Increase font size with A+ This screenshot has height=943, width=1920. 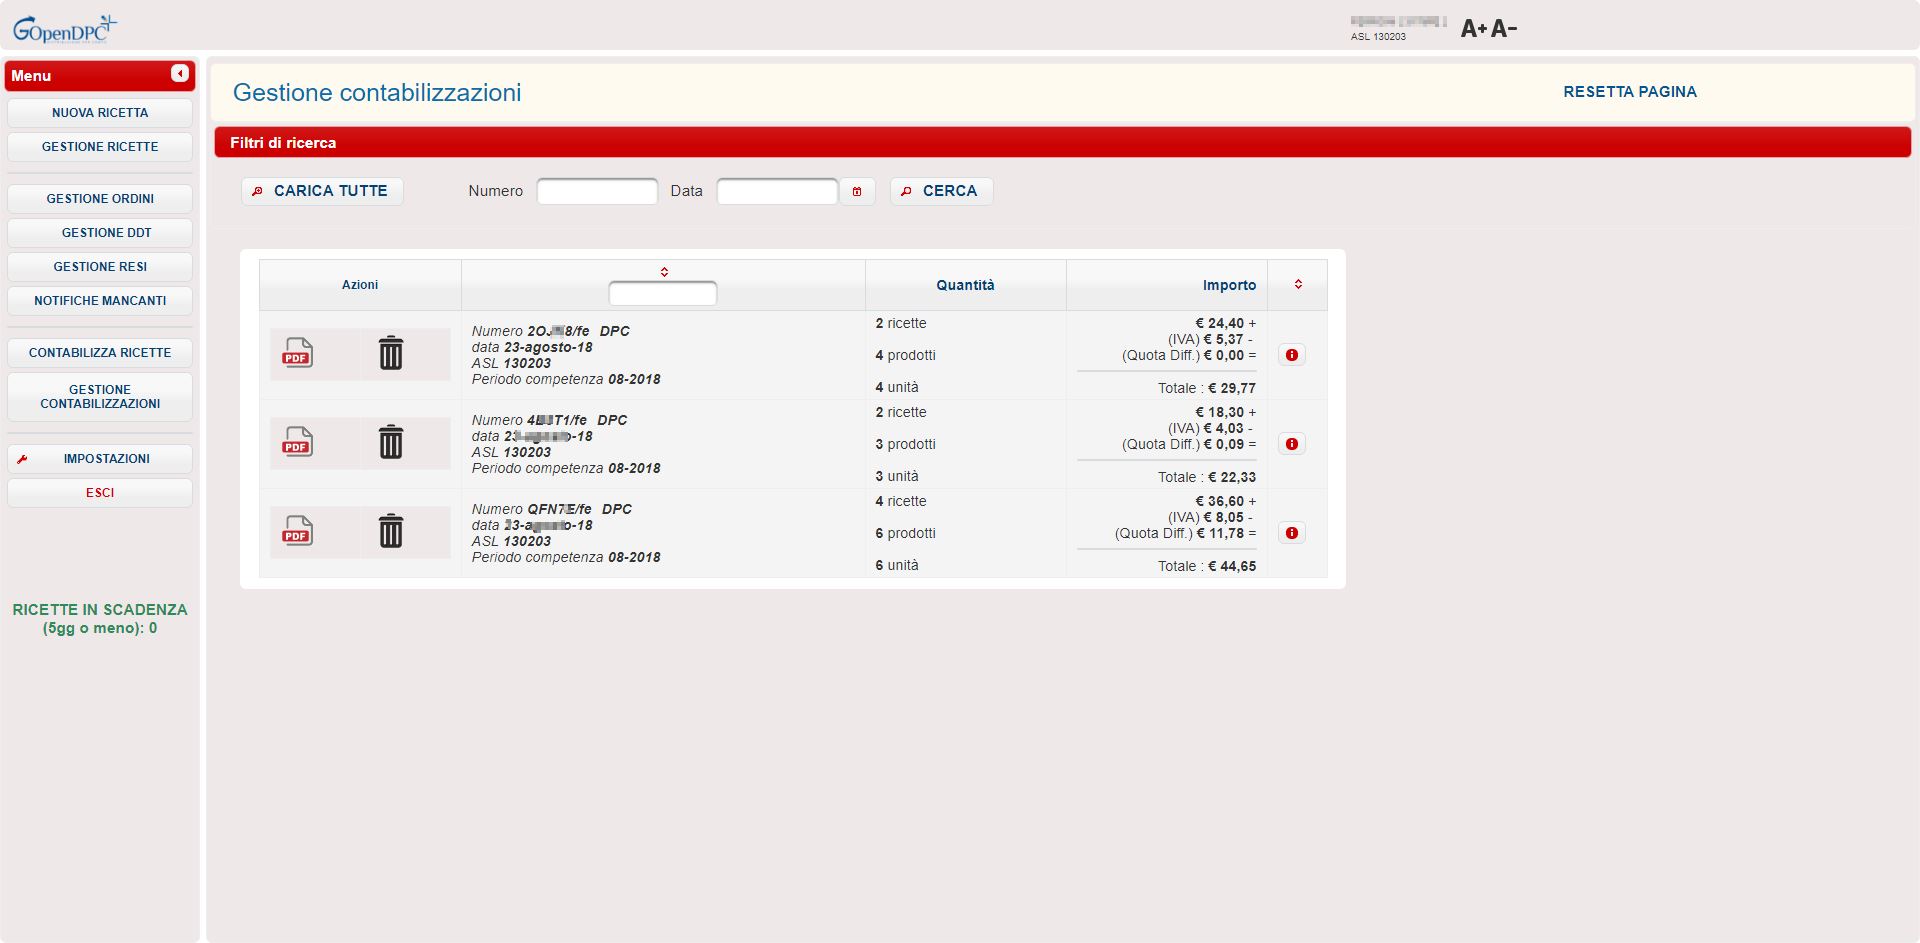point(1473,29)
